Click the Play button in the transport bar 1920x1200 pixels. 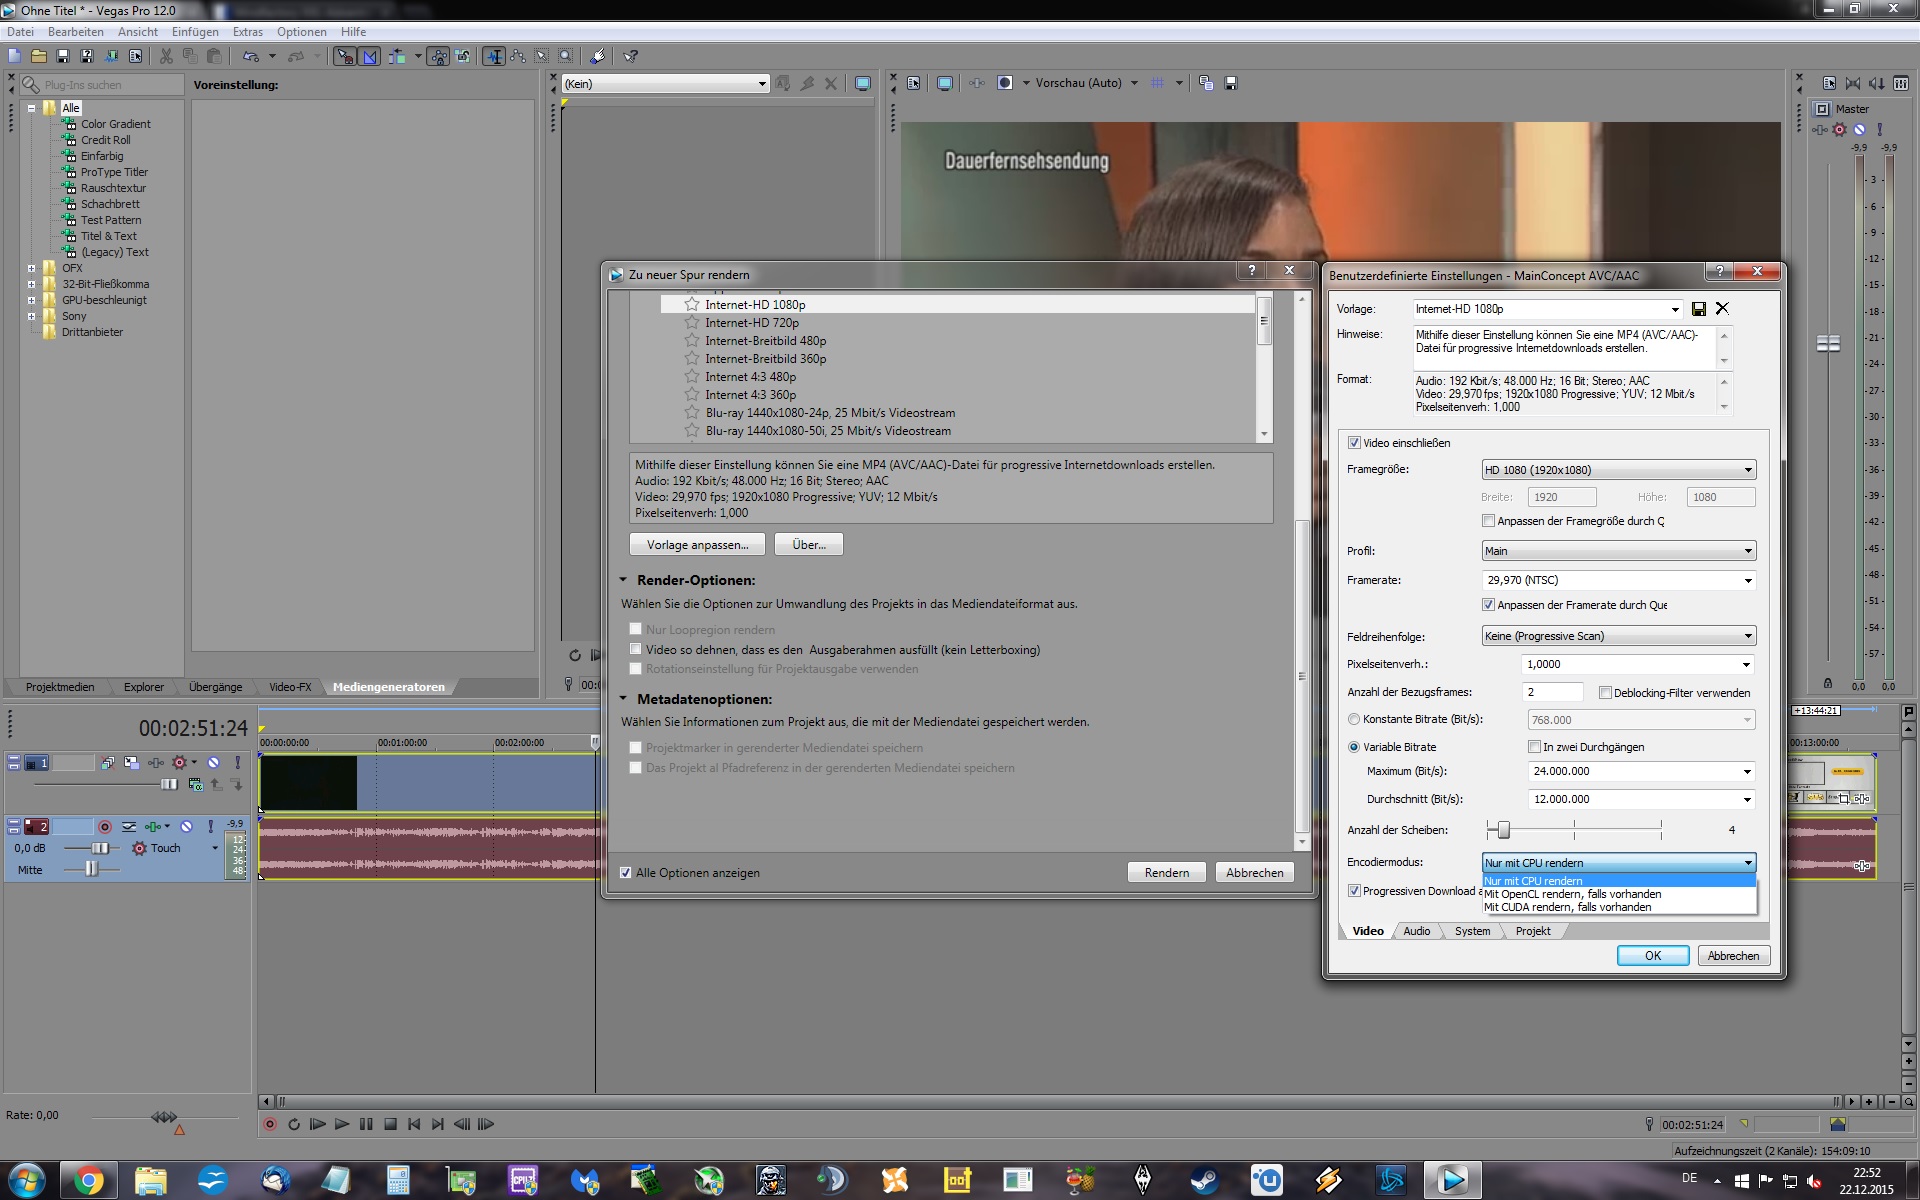[x=341, y=1124]
